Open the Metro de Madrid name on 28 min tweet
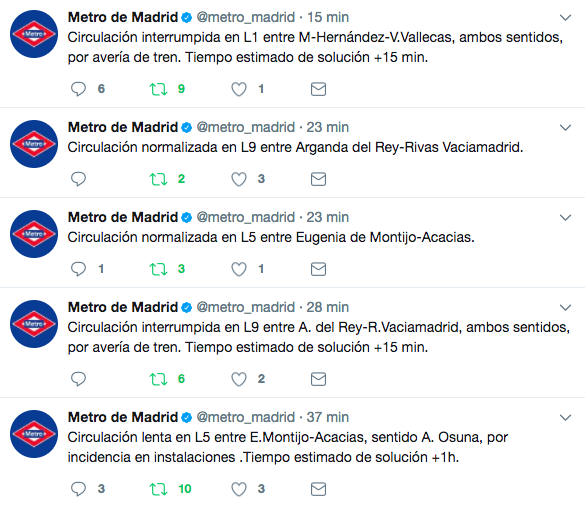 123,307
